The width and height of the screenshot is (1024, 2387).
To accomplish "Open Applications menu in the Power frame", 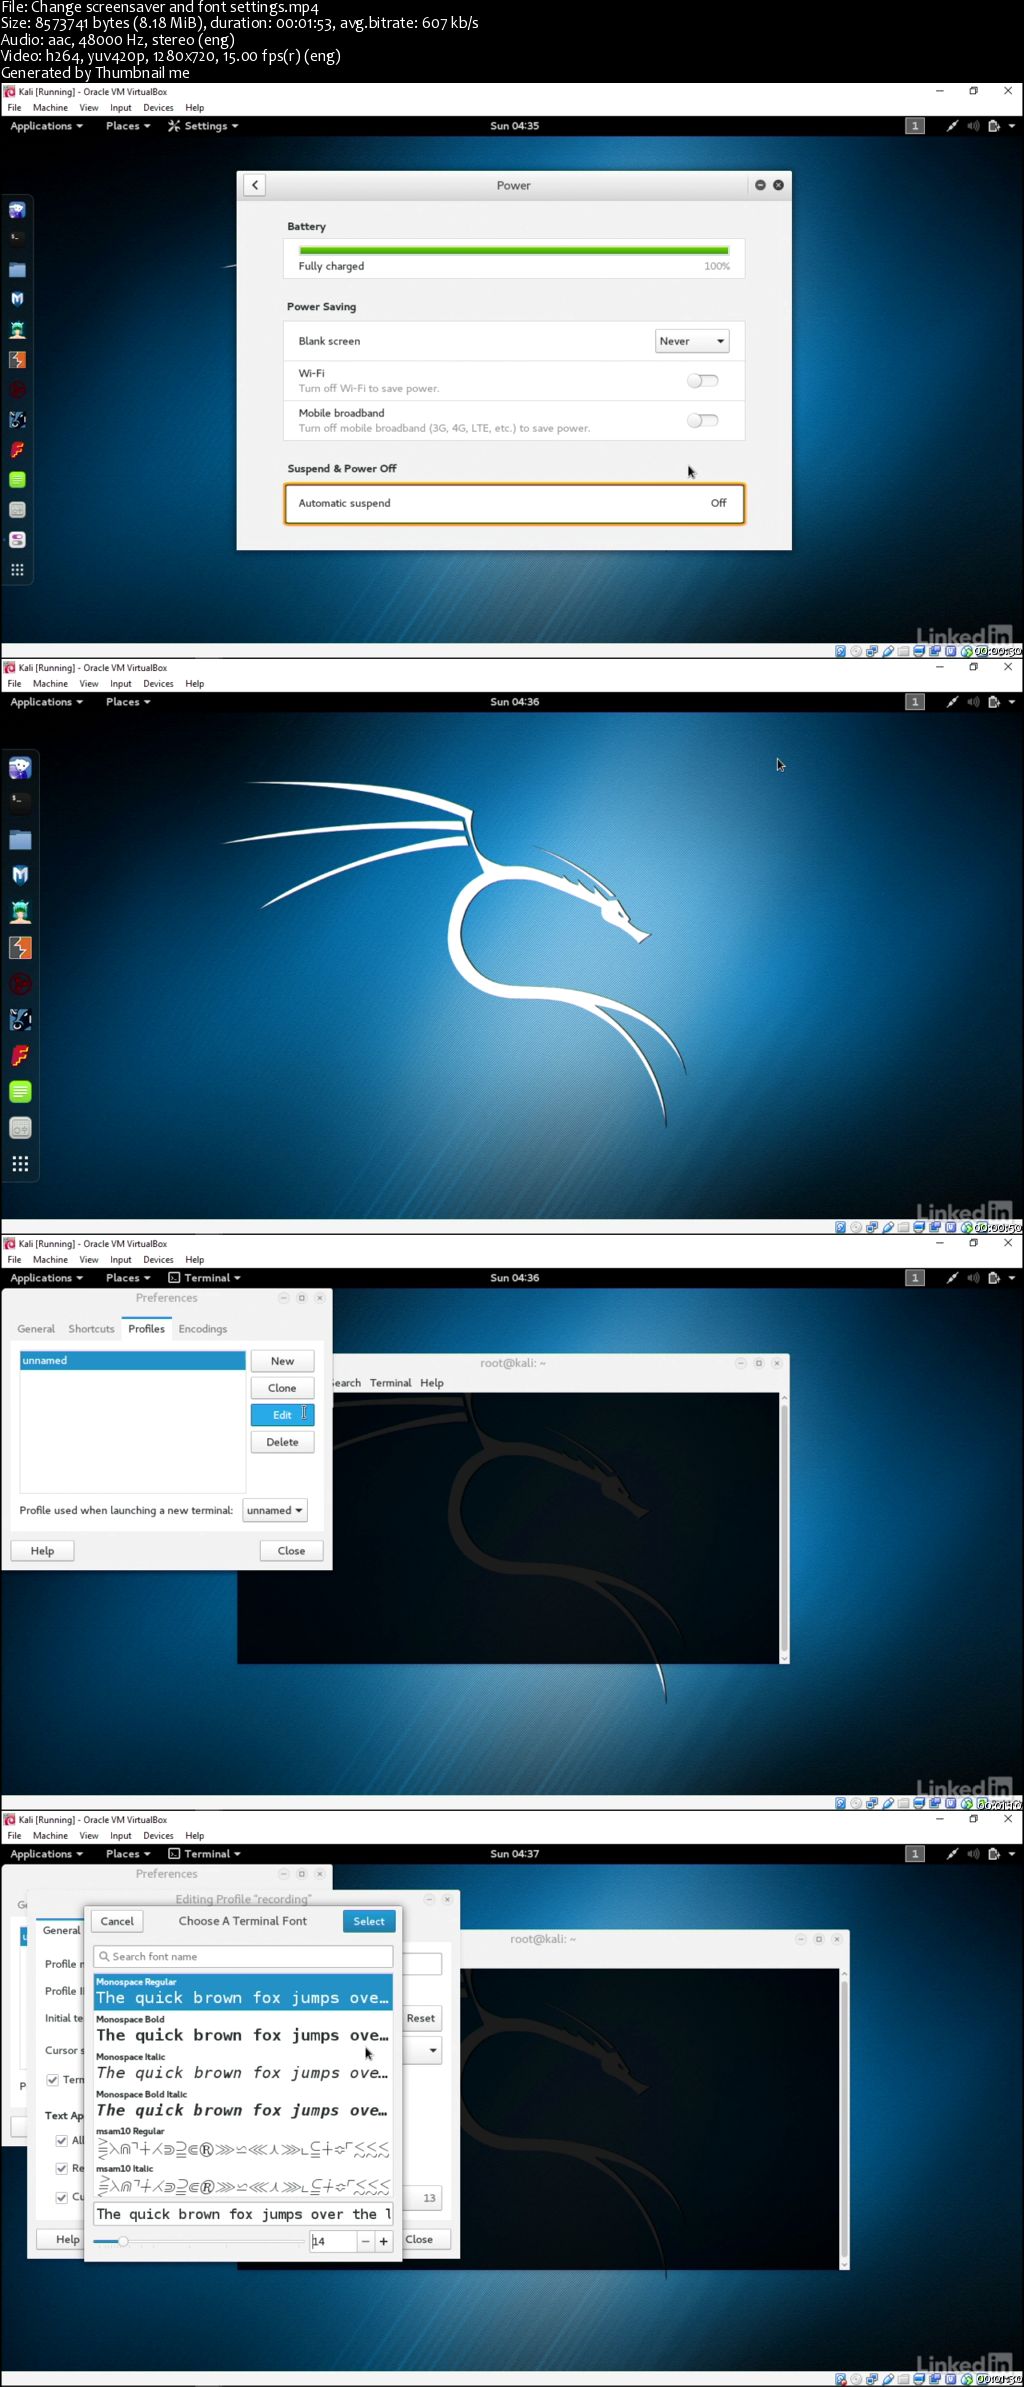I will 46,126.
